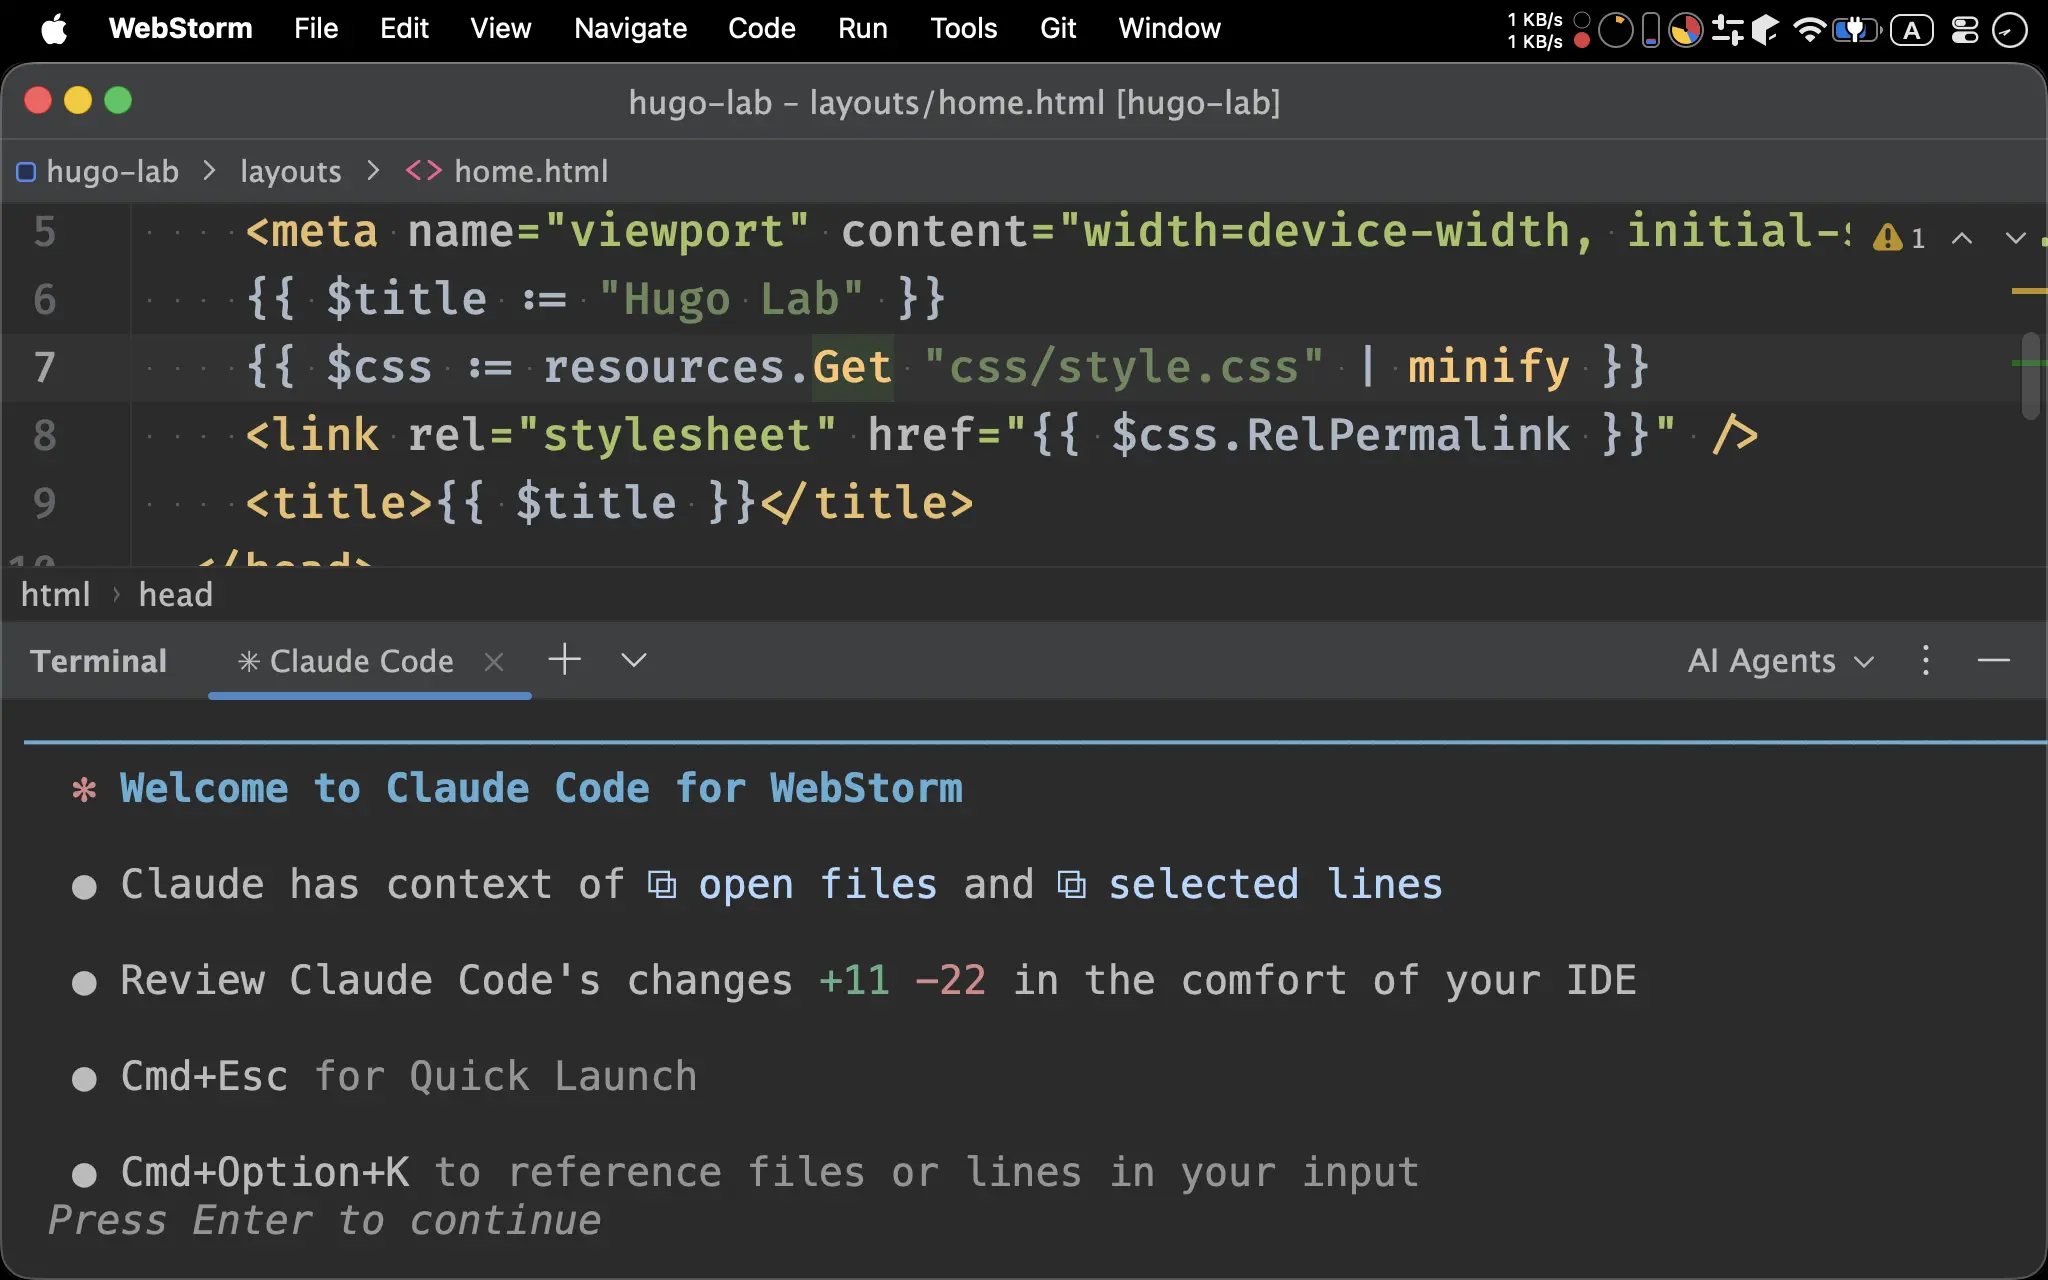This screenshot has height=1280, width=2048.
Task: Click the network speed indicator in menu bar
Action: 1548,30
